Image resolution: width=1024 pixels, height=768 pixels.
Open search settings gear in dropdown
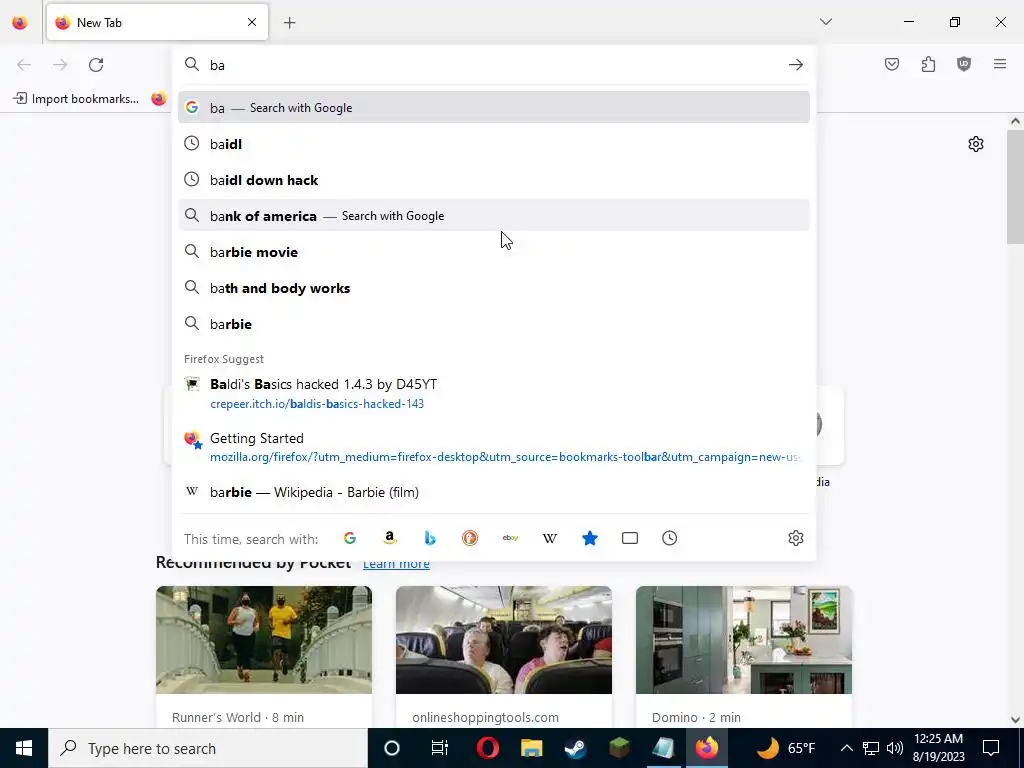[x=795, y=538]
